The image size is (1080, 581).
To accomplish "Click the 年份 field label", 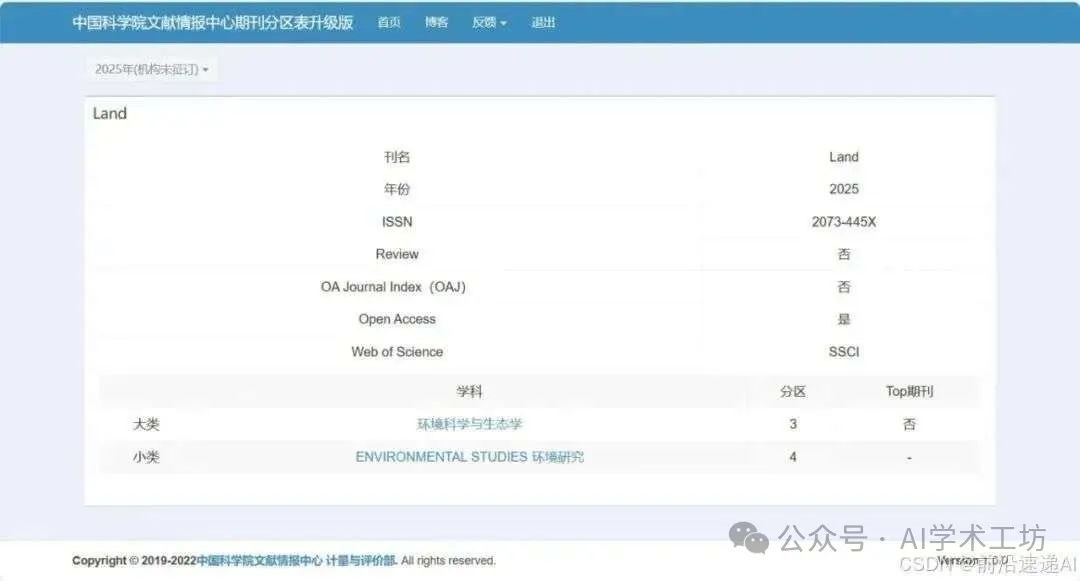I will [x=397, y=189].
